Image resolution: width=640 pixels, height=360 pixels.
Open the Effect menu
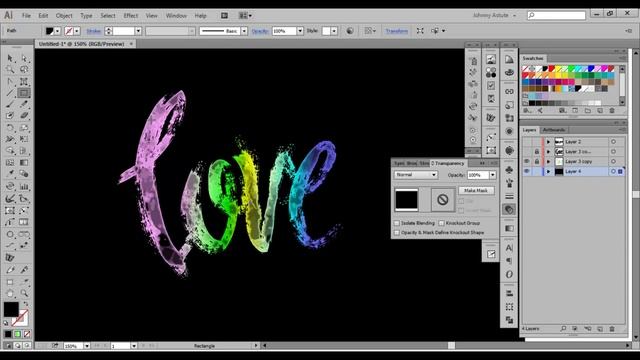point(131,16)
